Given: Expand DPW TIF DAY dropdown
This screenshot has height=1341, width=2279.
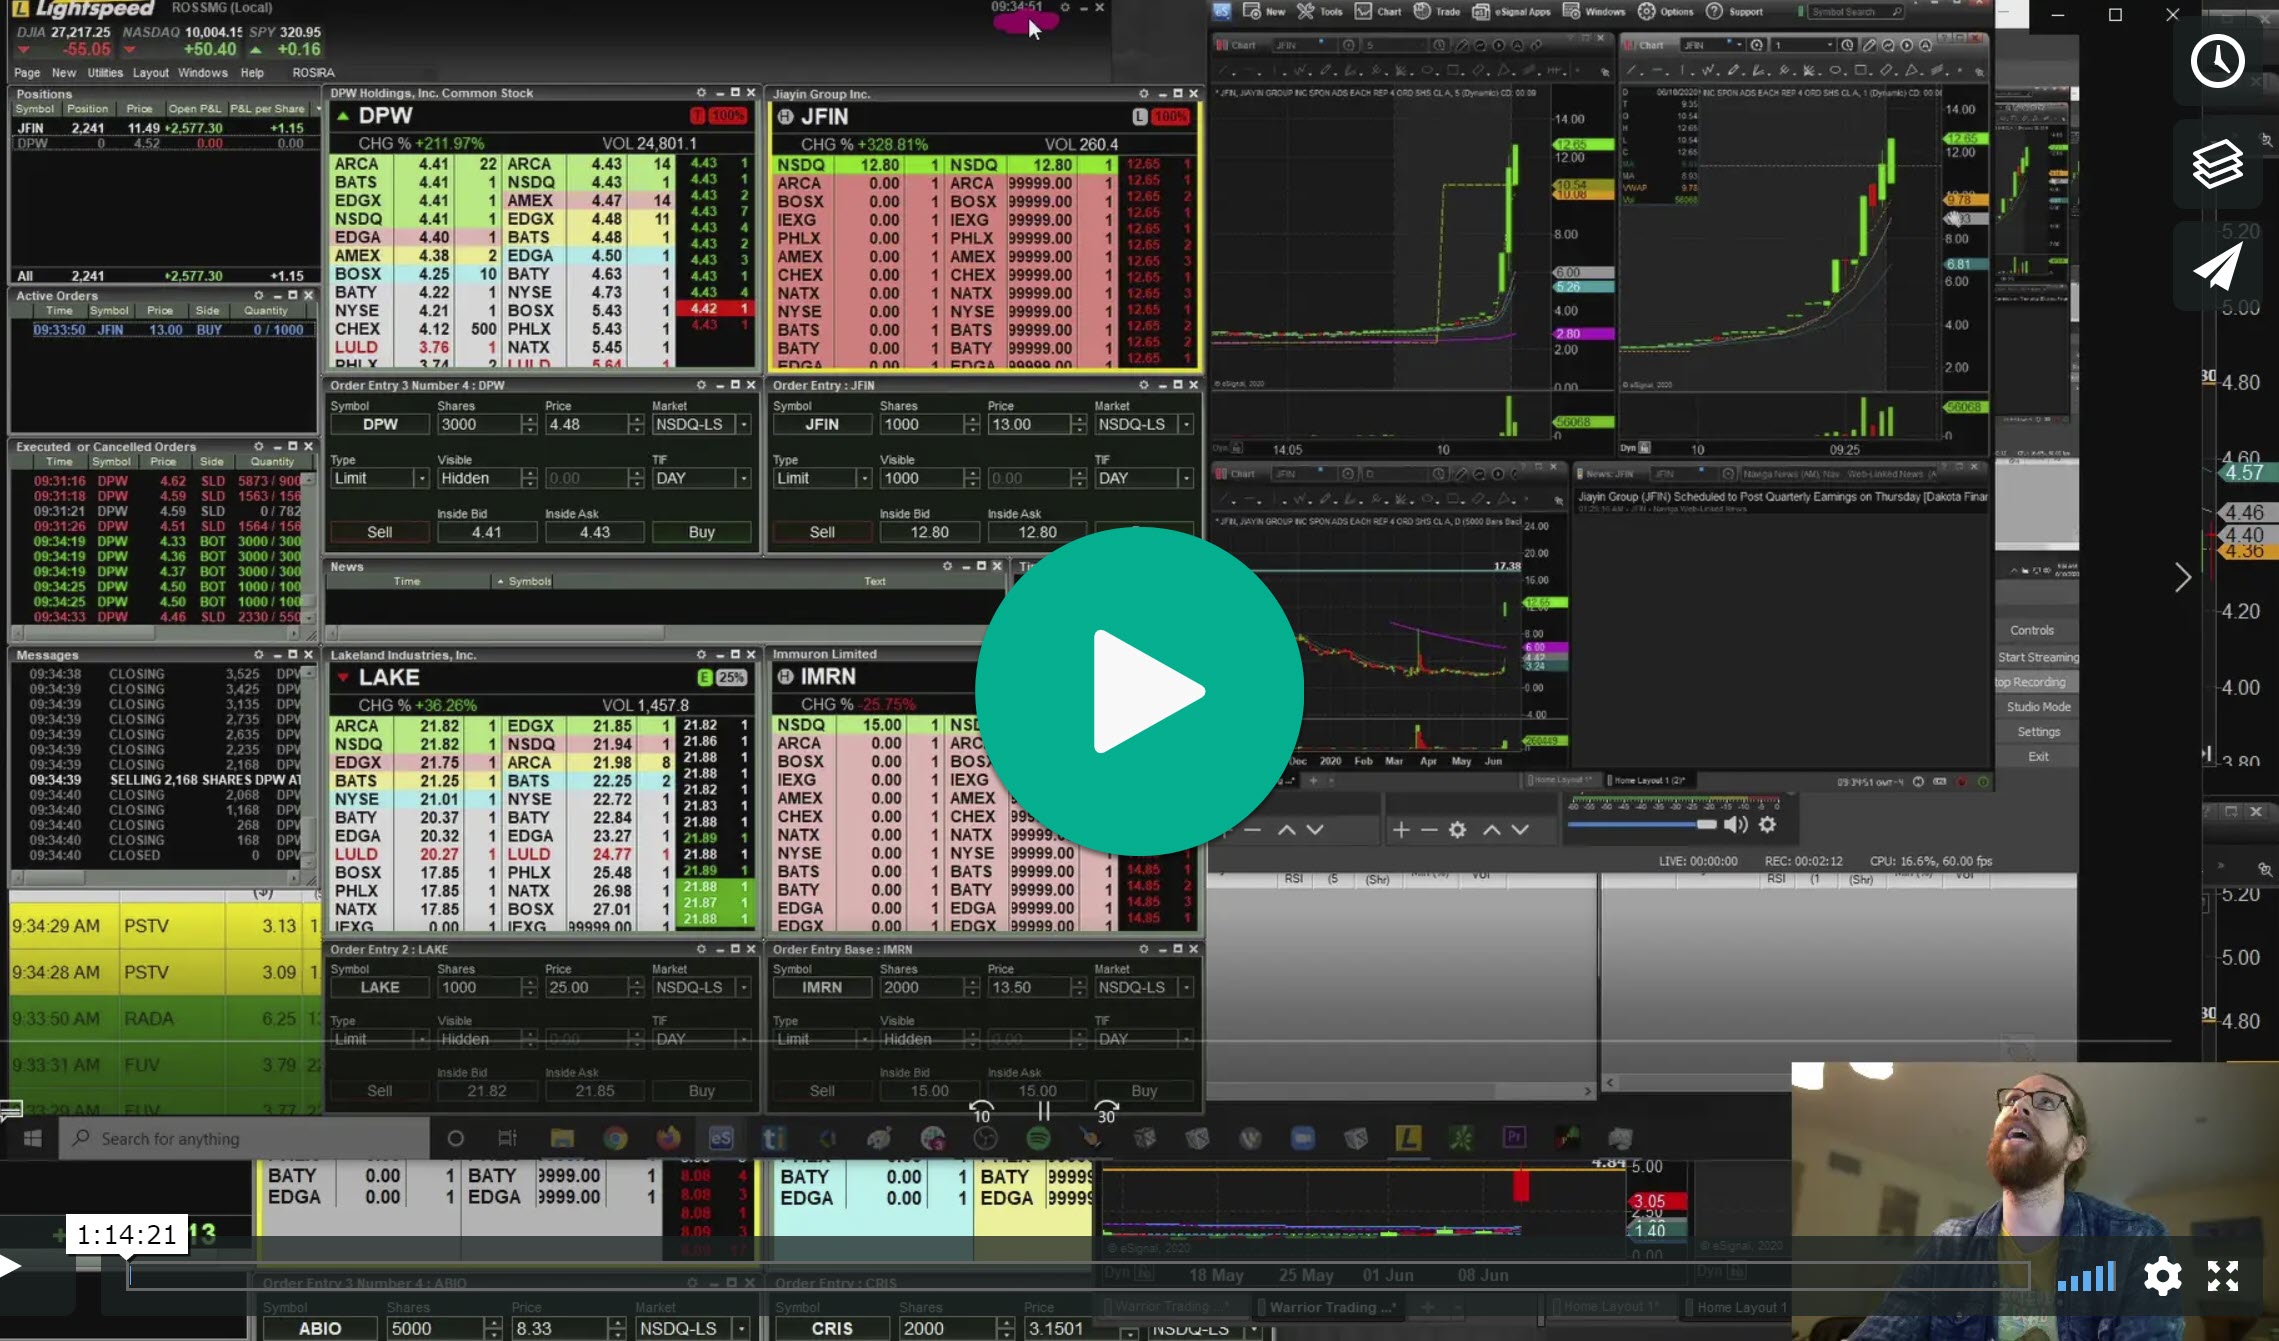Looking at the screenshot, I should tap(743, 479).
